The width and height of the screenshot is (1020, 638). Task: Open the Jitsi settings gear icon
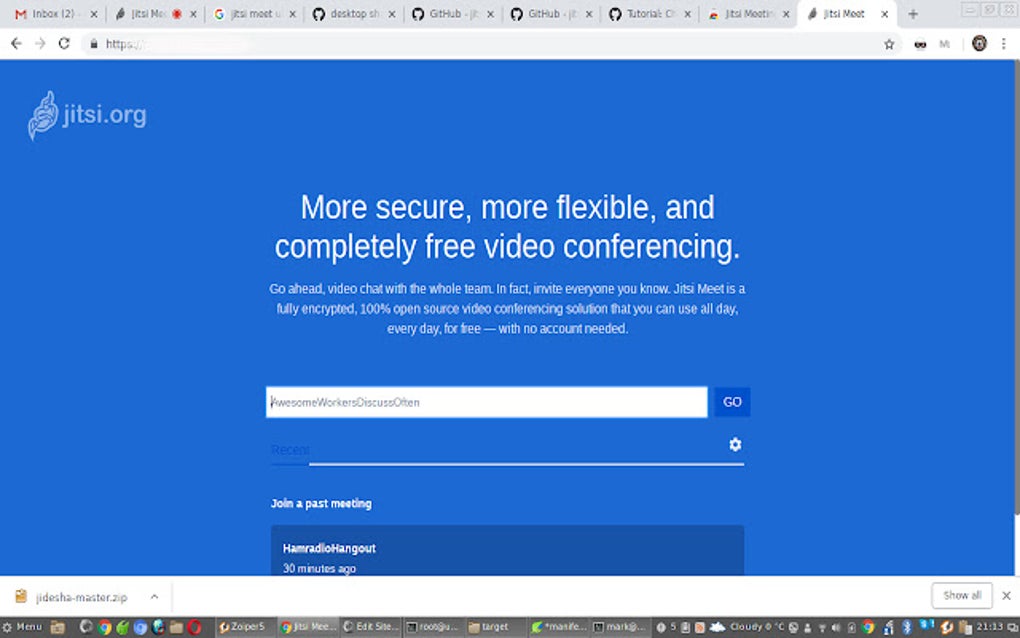[735, 444]
